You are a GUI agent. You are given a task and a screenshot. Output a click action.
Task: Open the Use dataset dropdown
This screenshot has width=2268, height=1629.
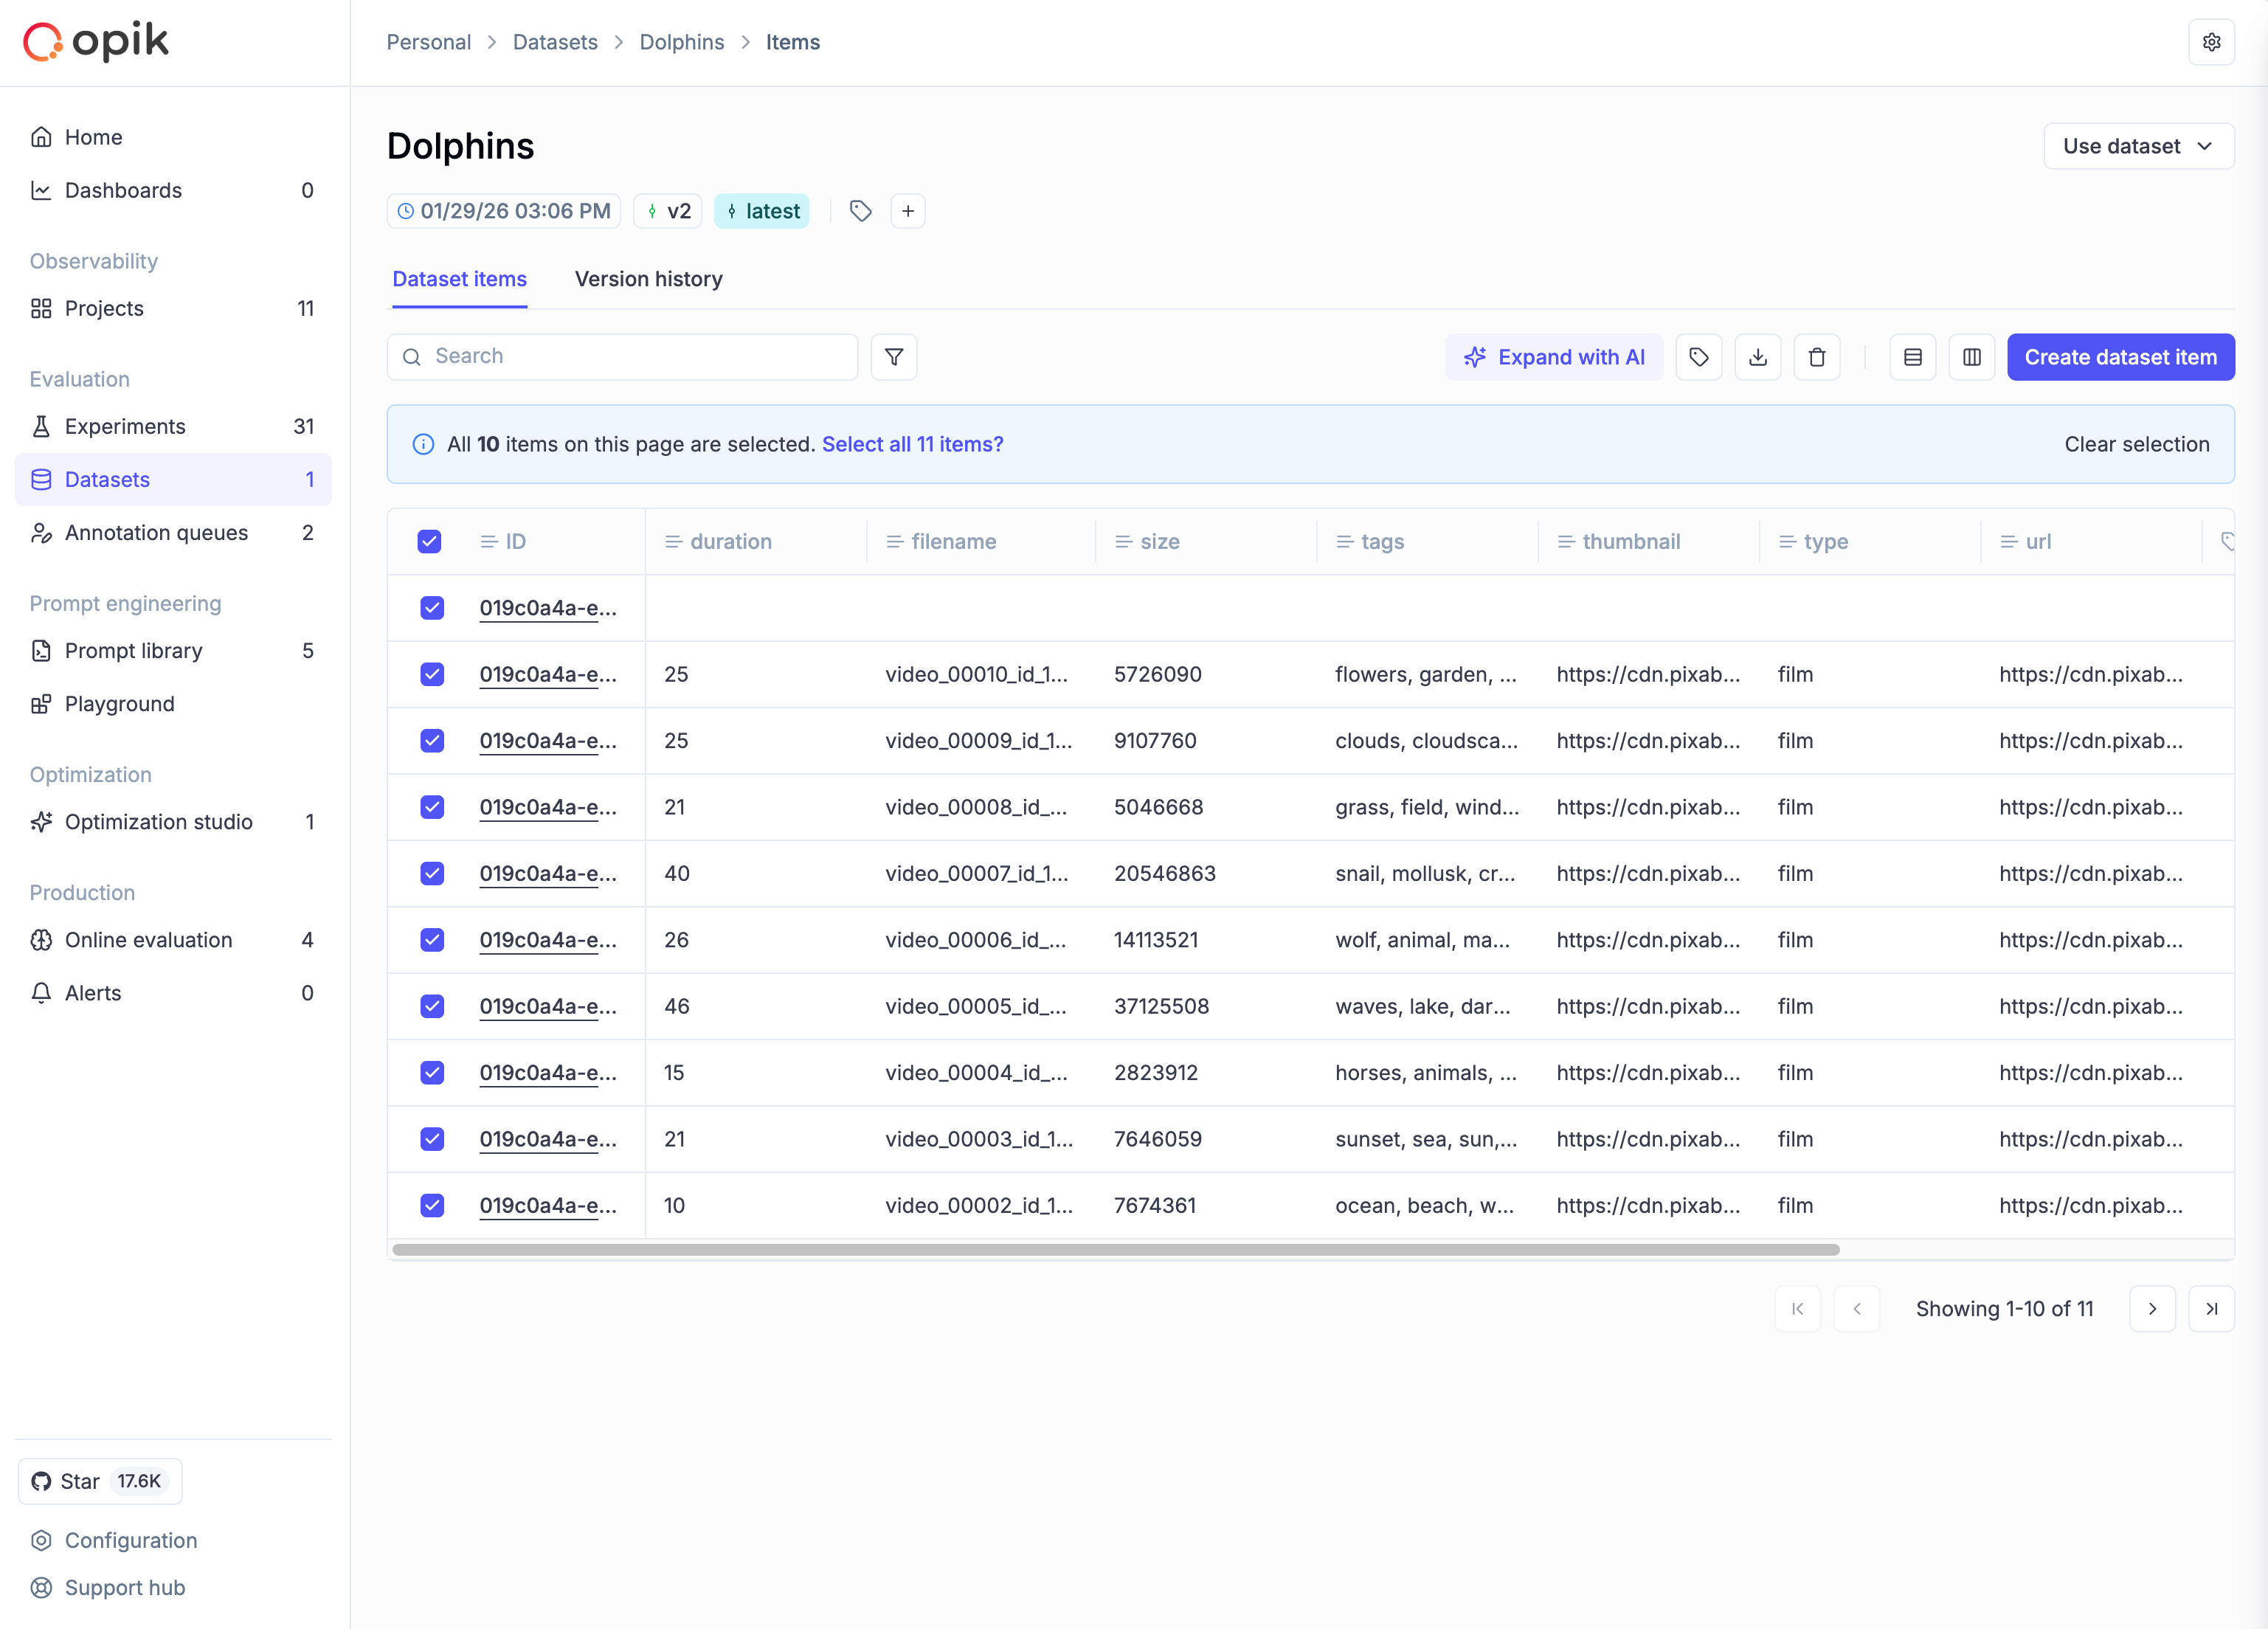(x=2138, y=146)
